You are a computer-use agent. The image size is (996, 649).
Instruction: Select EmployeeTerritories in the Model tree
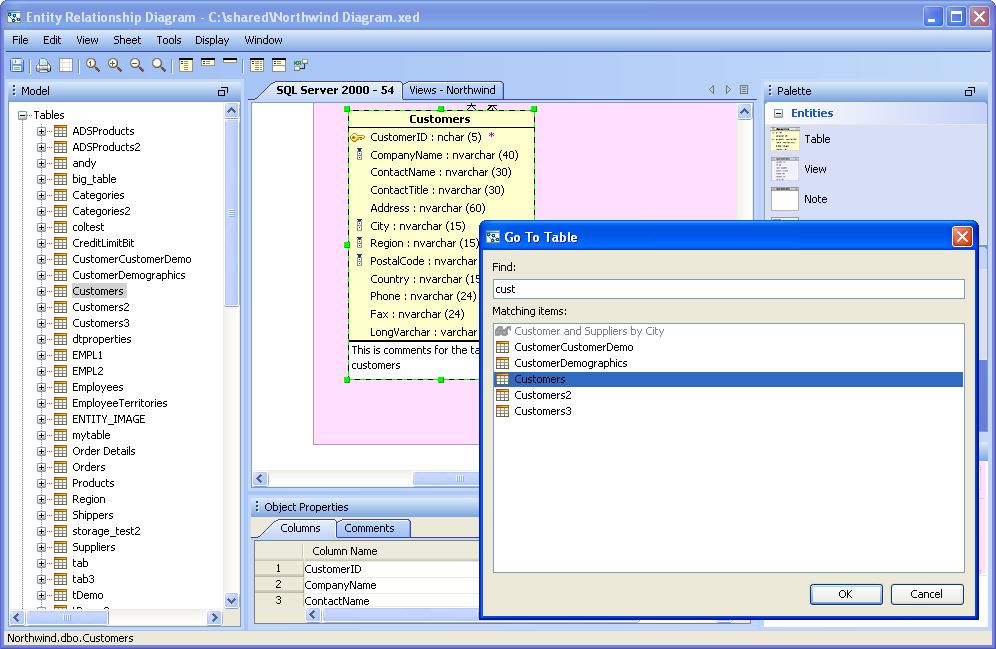pyautogui.click(x=119, y=403)
